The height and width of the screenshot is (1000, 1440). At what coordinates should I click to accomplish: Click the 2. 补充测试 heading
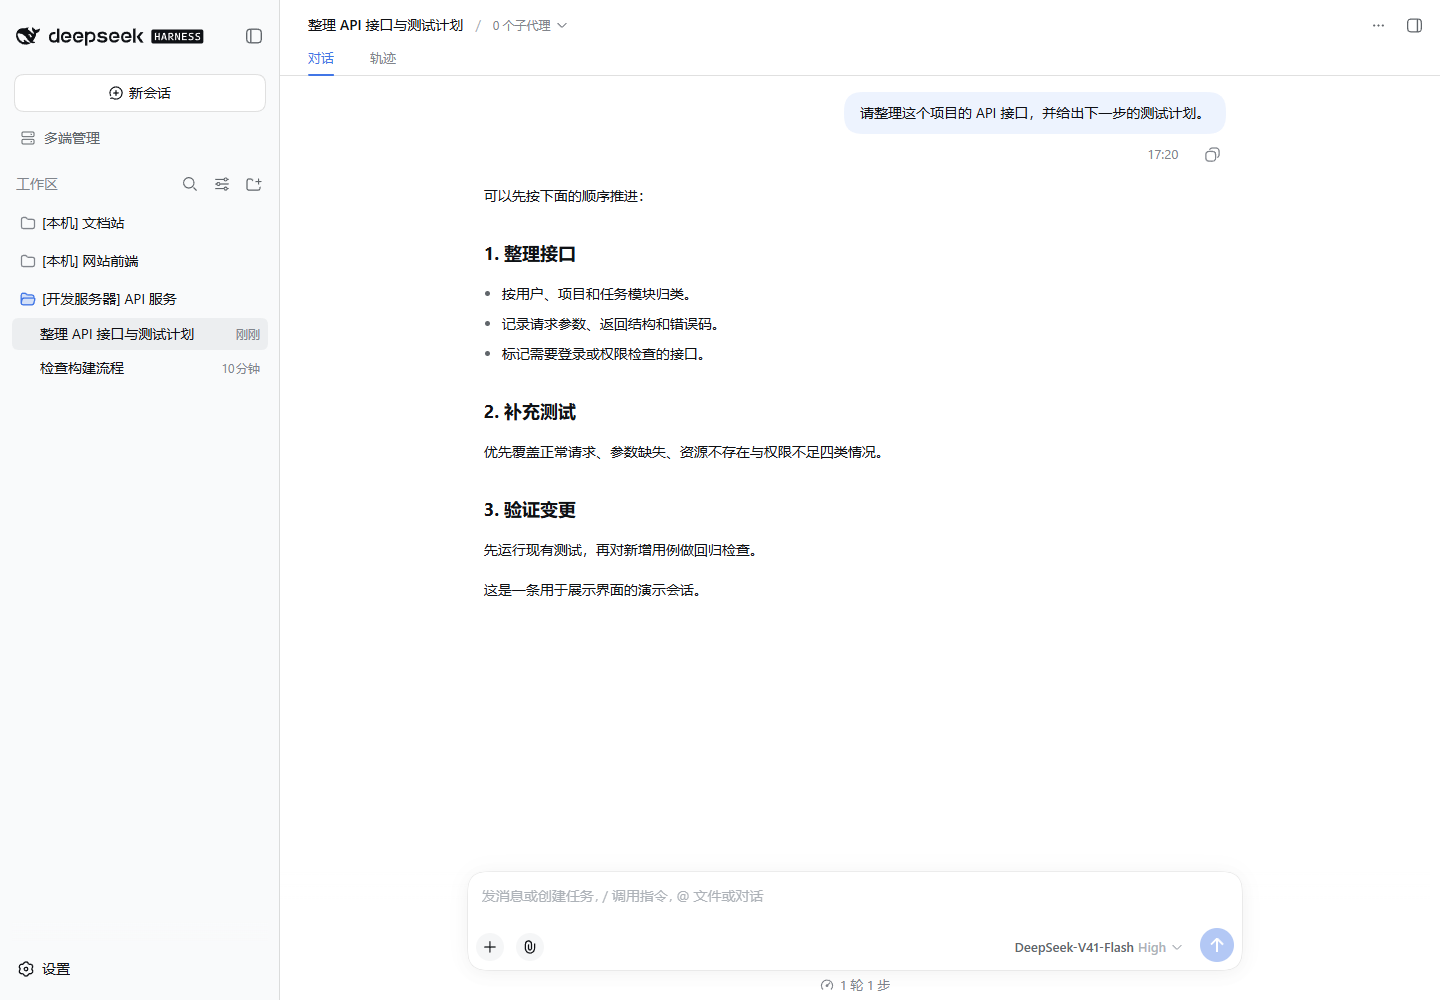point(530,412)
